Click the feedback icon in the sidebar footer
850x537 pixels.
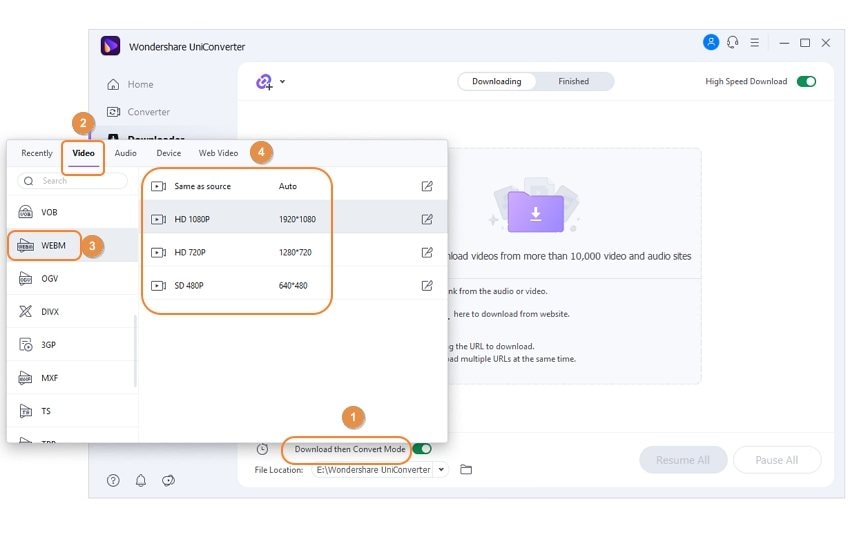[x=168, y=481]
